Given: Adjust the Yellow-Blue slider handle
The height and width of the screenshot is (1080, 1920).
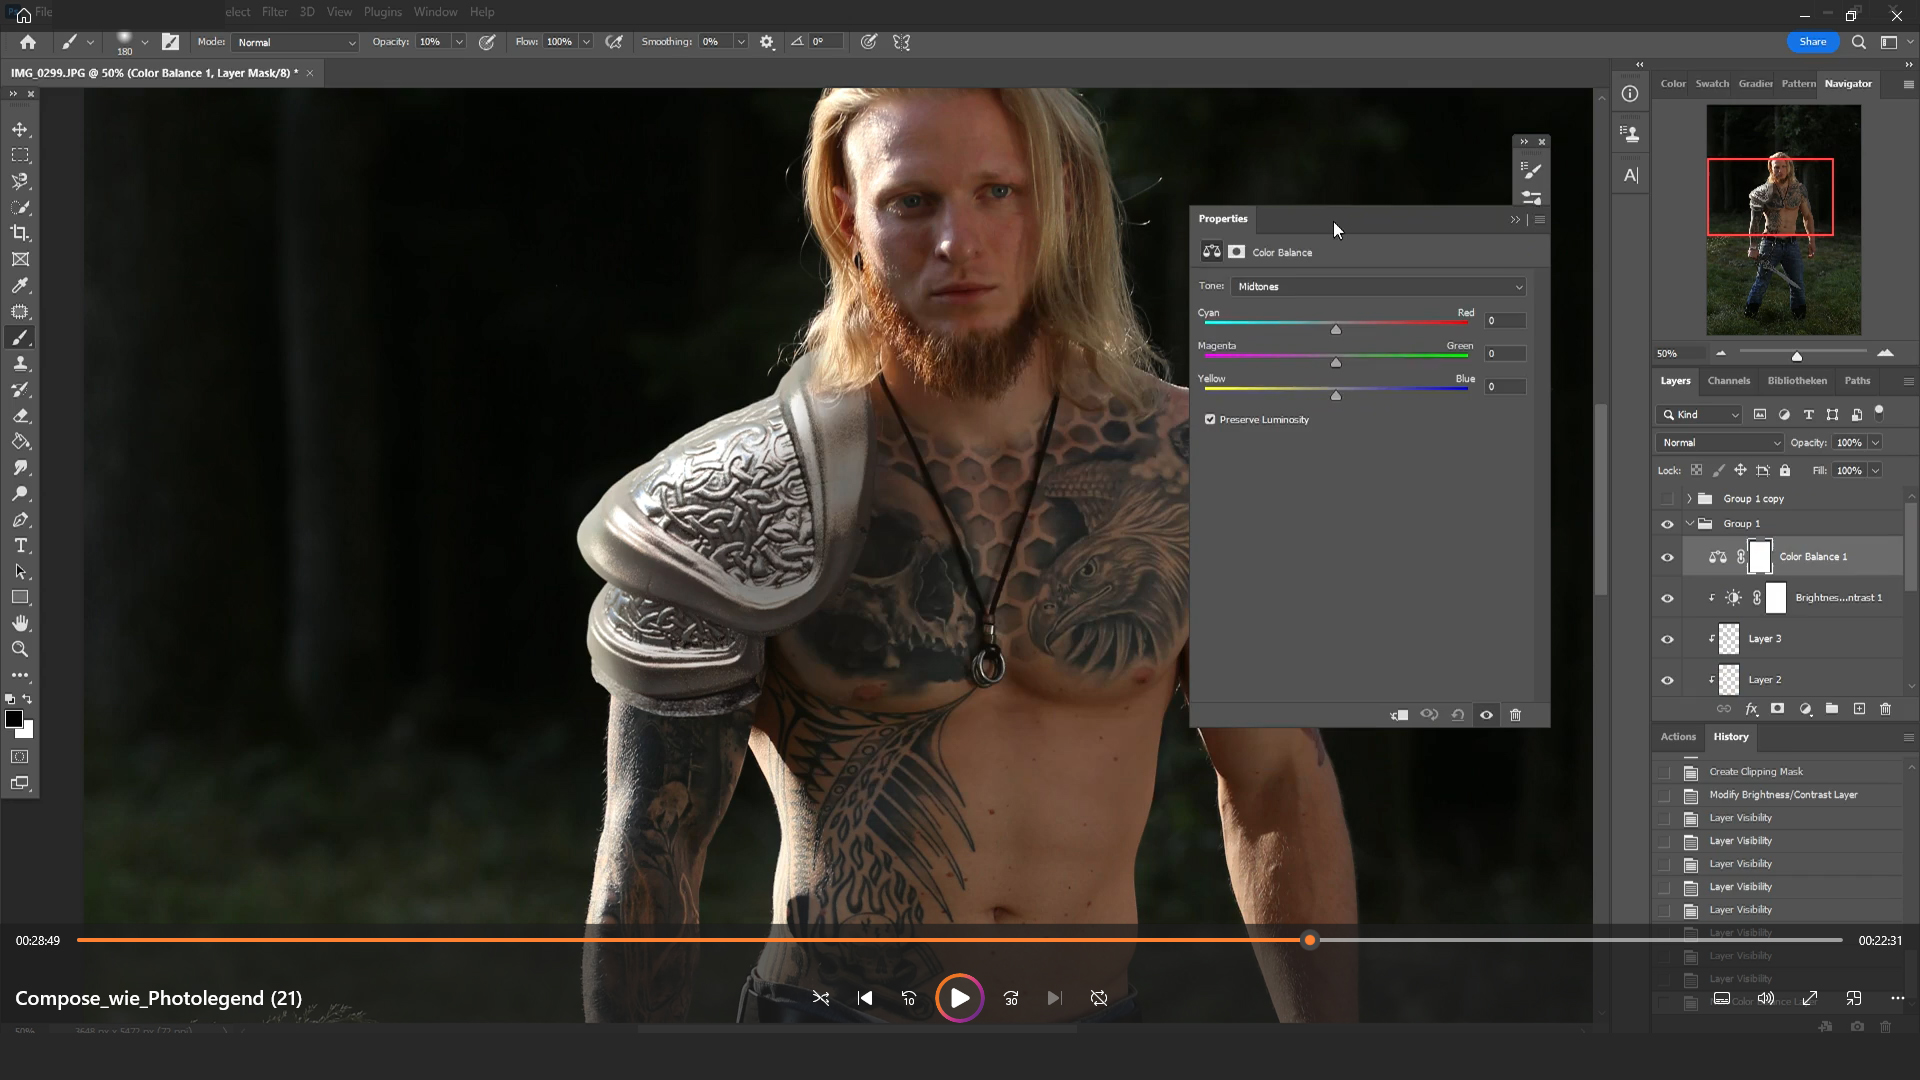Looking at the screenshot, I should click(1335, 396).
